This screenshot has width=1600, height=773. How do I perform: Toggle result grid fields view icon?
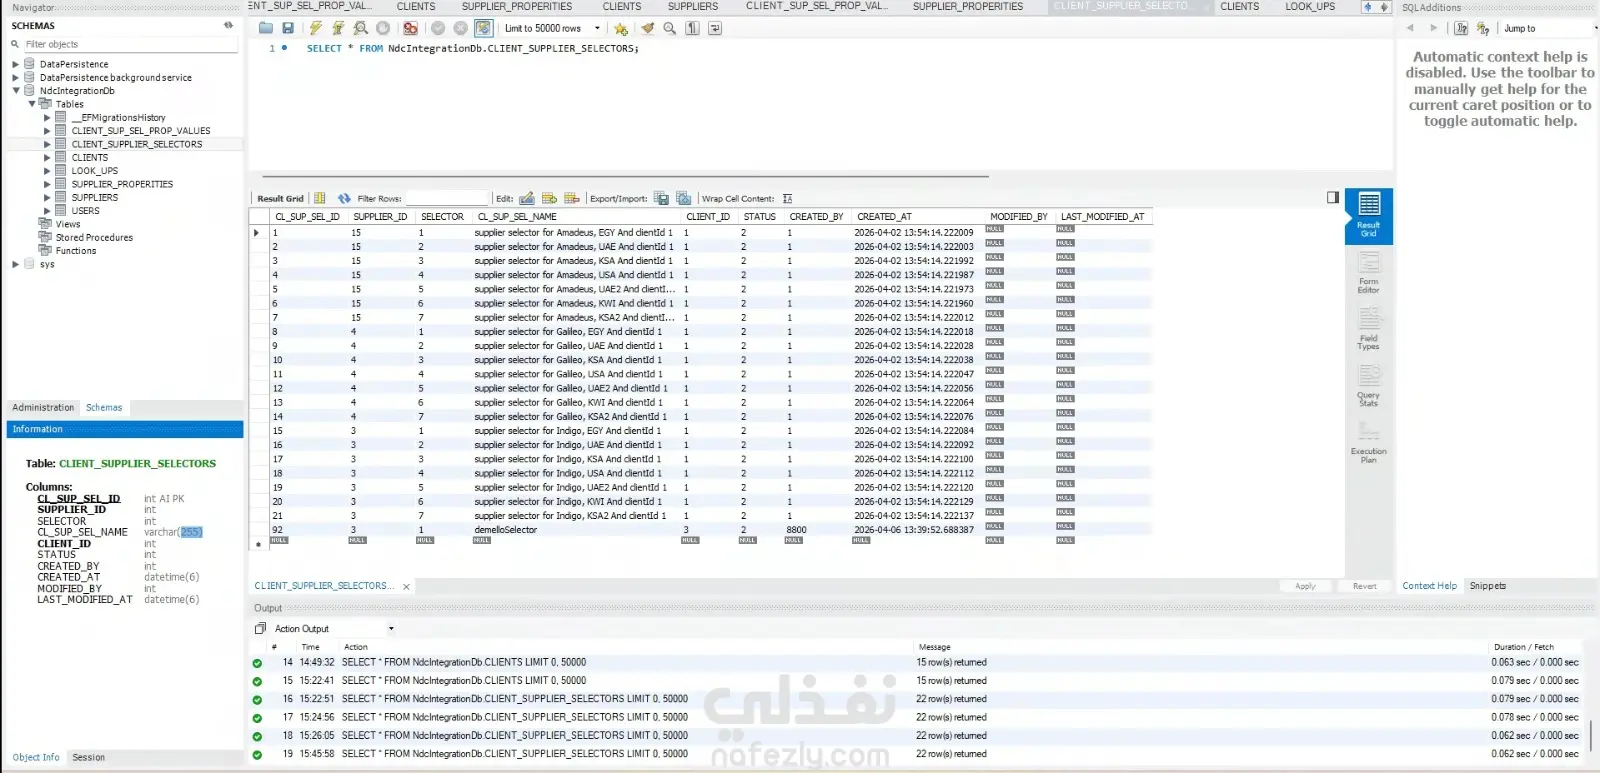(320, 198)
